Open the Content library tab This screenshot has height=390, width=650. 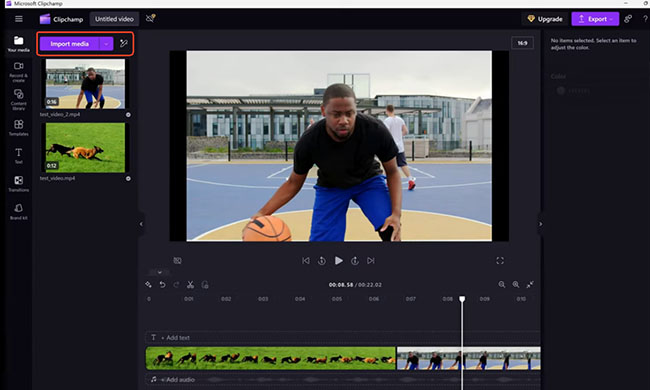tap(19, 100)
